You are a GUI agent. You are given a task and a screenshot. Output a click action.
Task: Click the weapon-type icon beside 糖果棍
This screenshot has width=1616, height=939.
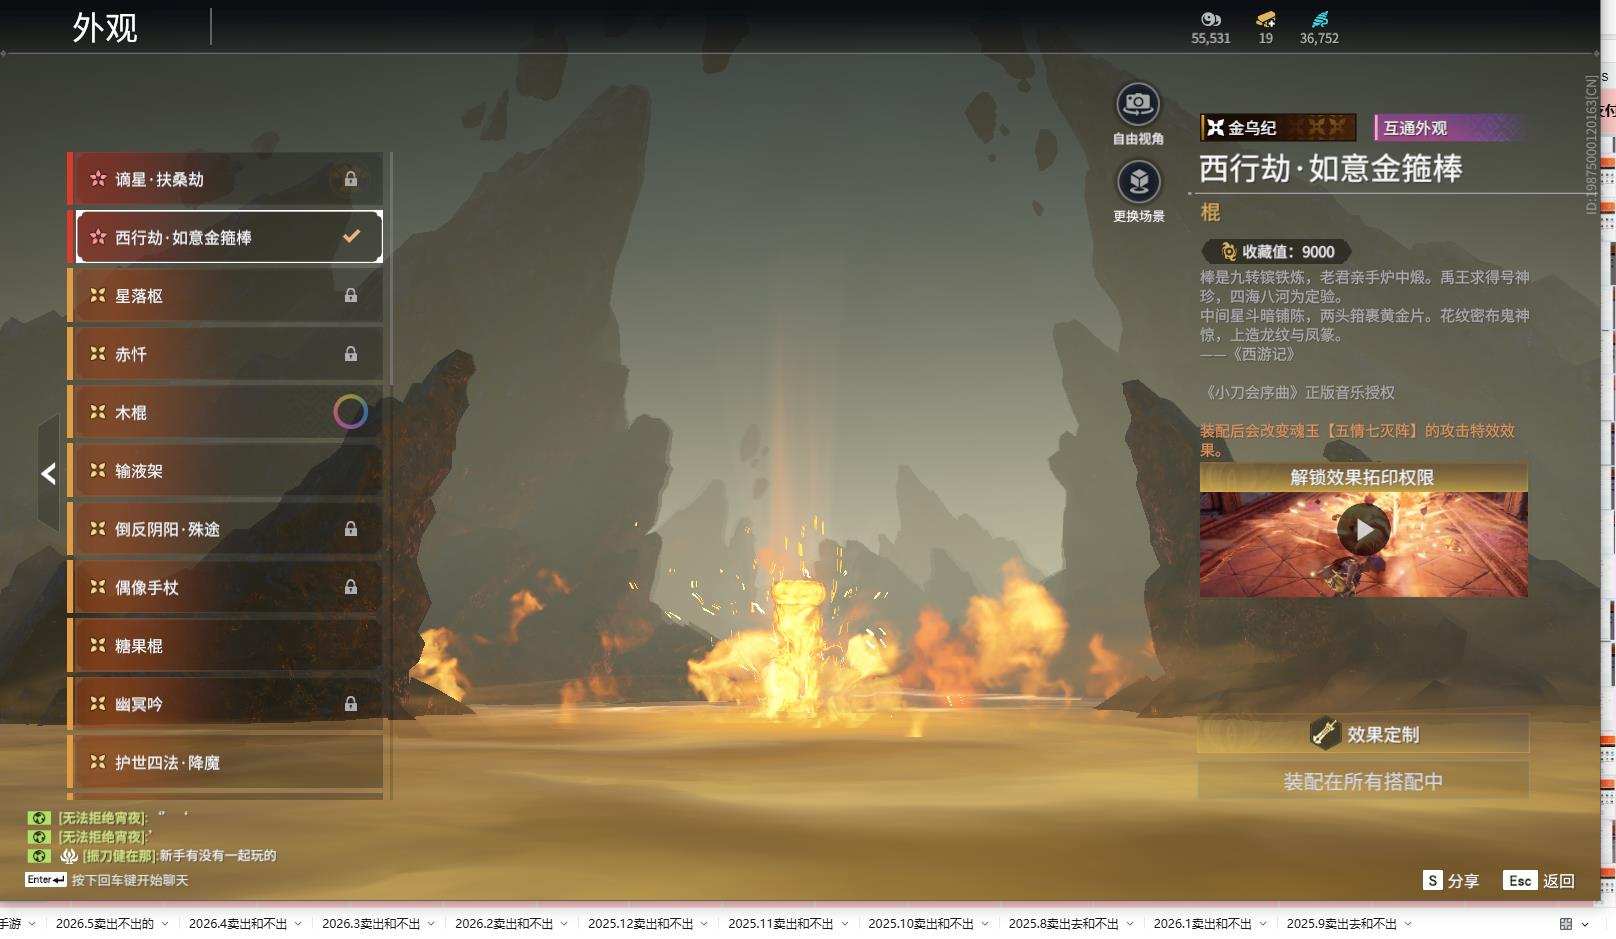(x=98, y=645)
